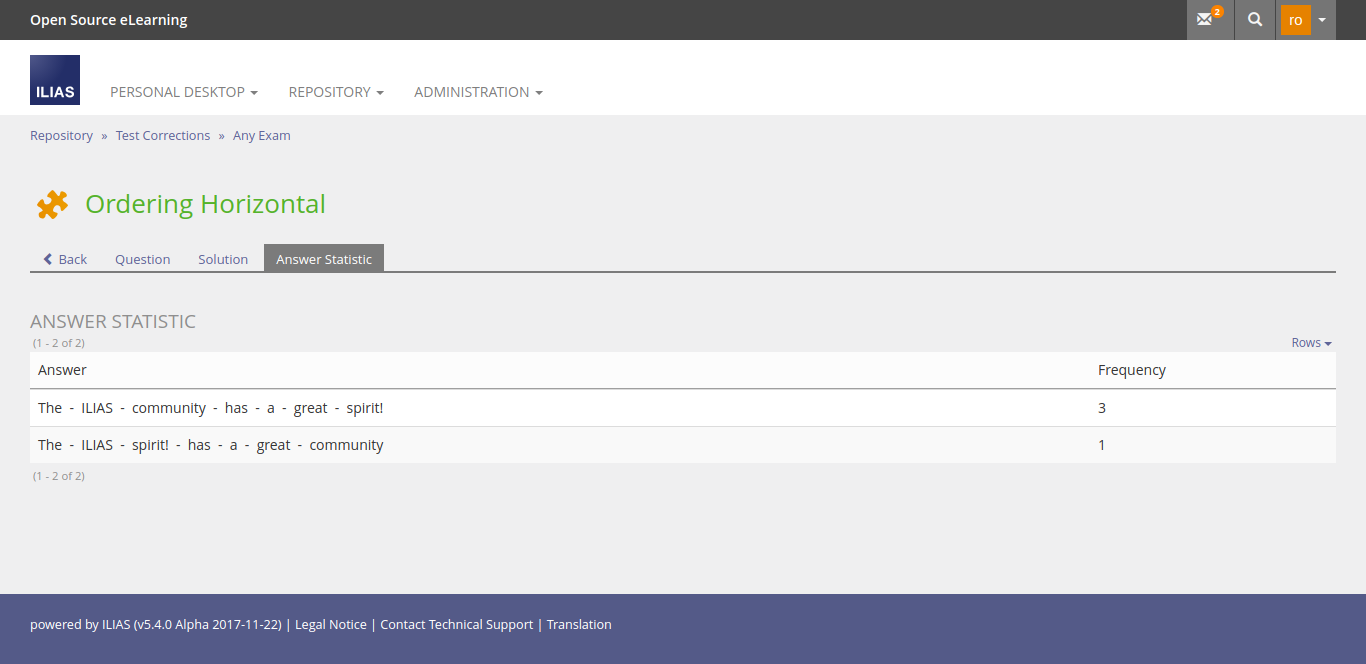The width and height of the screenshot is (1366, 664).
Task: Open Test Corrections breadcrumb link
Action: (163, 135)
